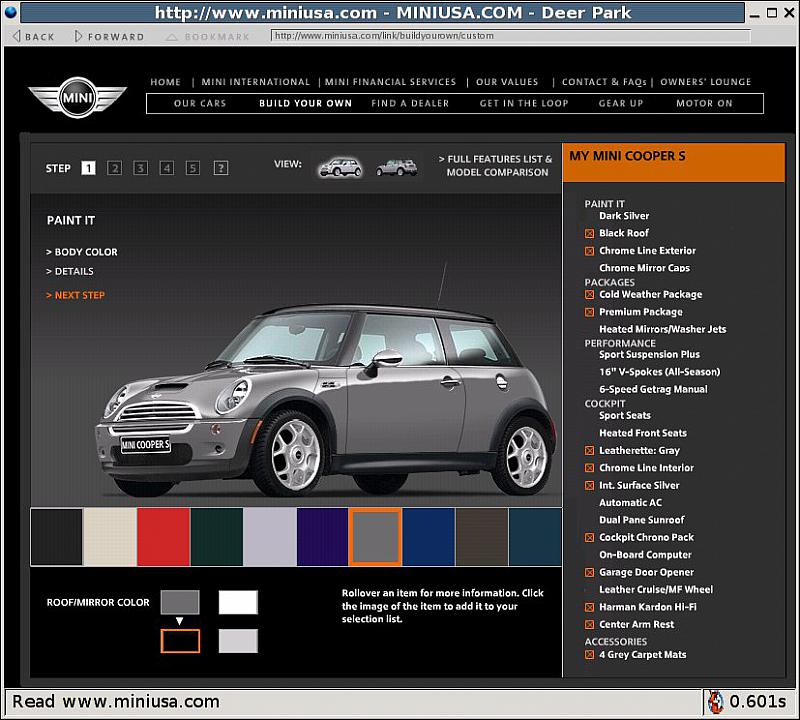800x720 pixels.
Task: Deselect the Premium Package option
Action: pos(589,311)
